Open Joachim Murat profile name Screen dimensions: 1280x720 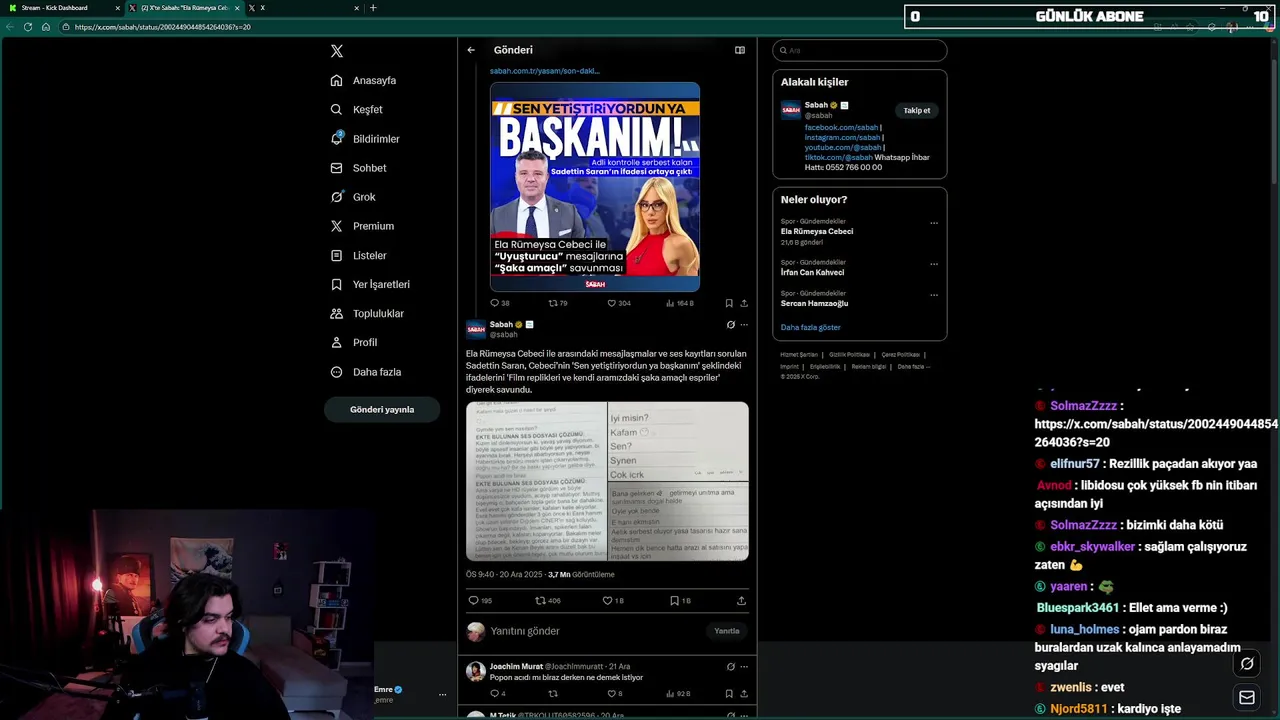516,666
